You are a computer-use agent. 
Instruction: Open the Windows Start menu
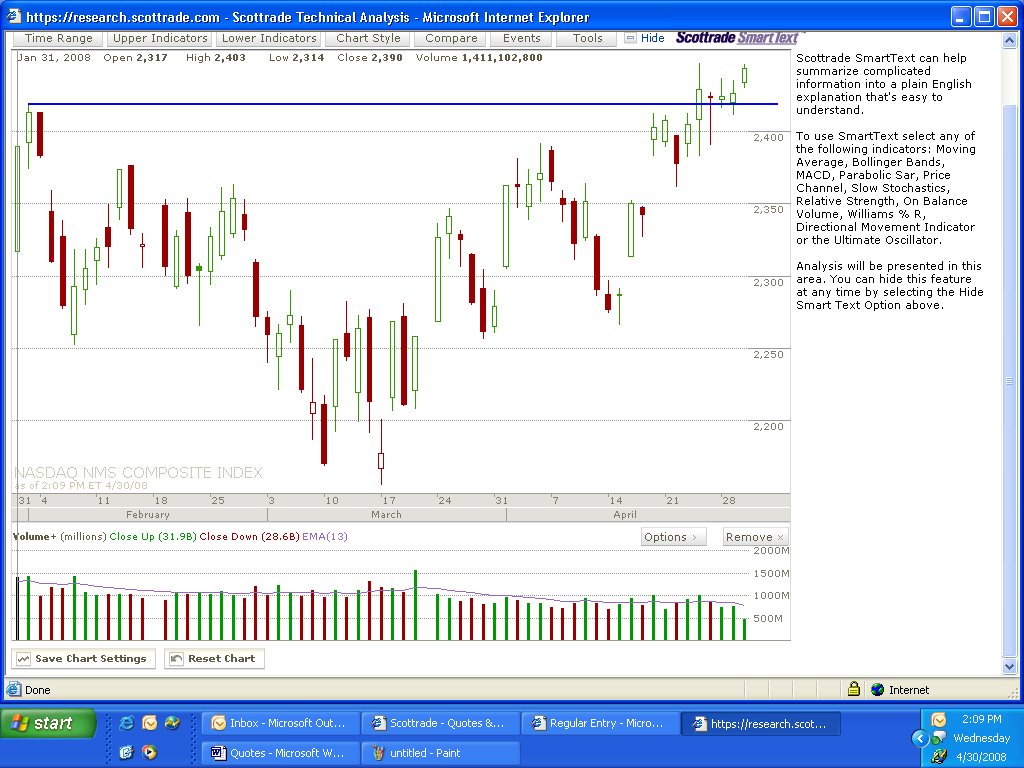tap(48, 723)
